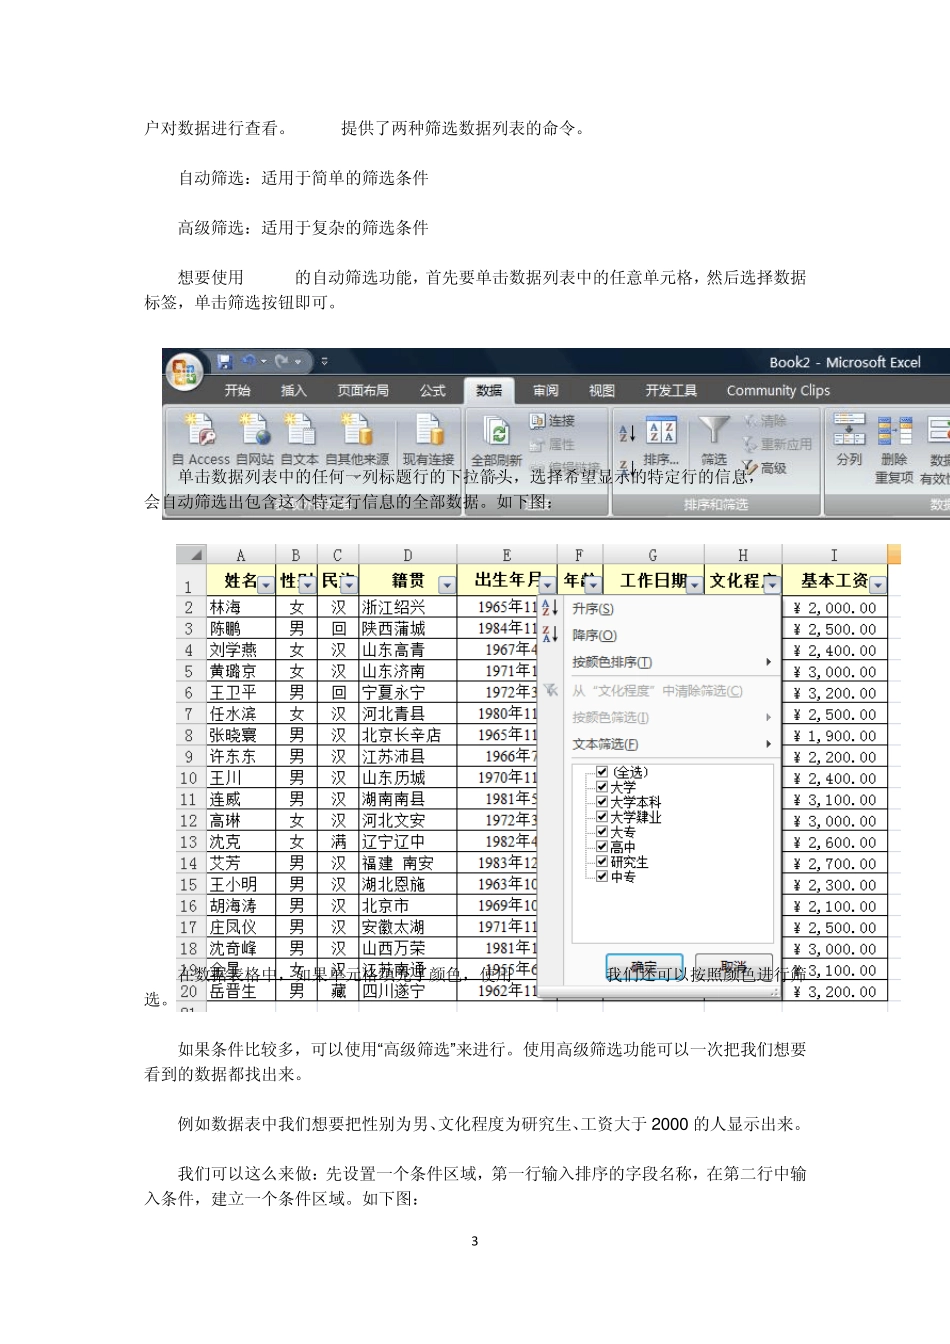Click the sort ascending A-Z ribbon icon
Screen dimensions: 950x1344
[627, 432]
